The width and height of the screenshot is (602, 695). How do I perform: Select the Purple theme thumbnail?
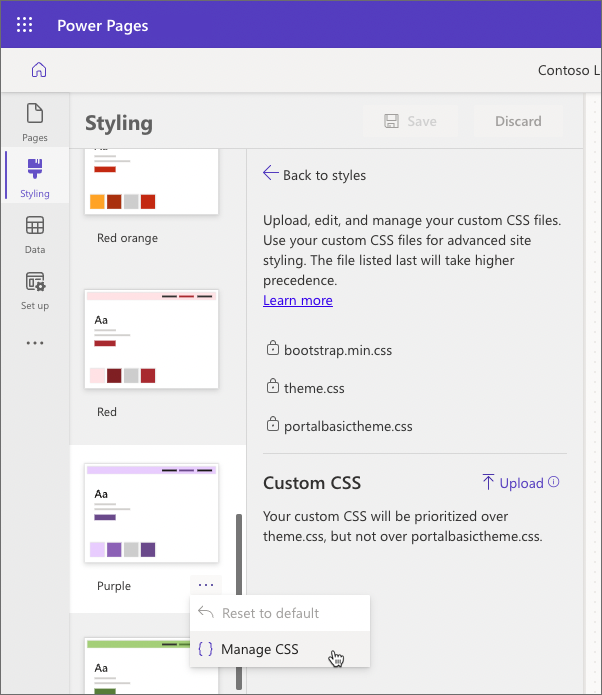(x=151, y=513)
